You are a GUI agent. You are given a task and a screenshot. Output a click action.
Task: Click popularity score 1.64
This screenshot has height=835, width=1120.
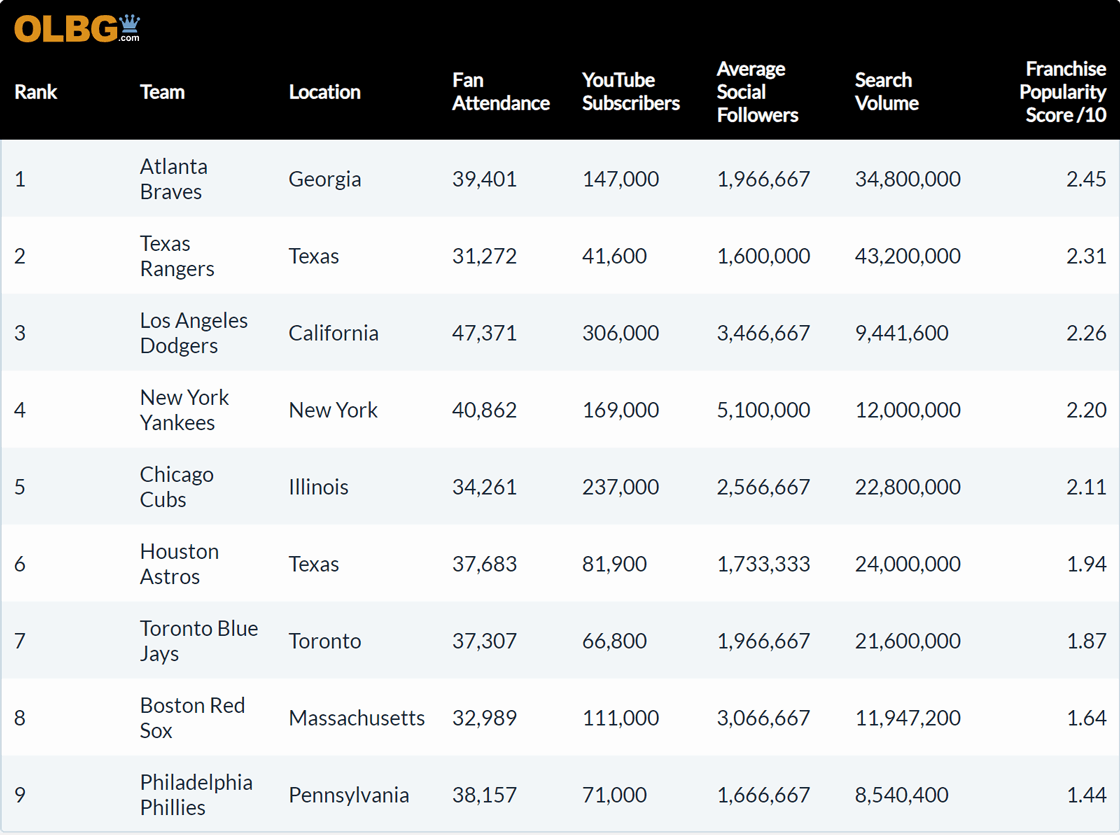click(1086, 718)
